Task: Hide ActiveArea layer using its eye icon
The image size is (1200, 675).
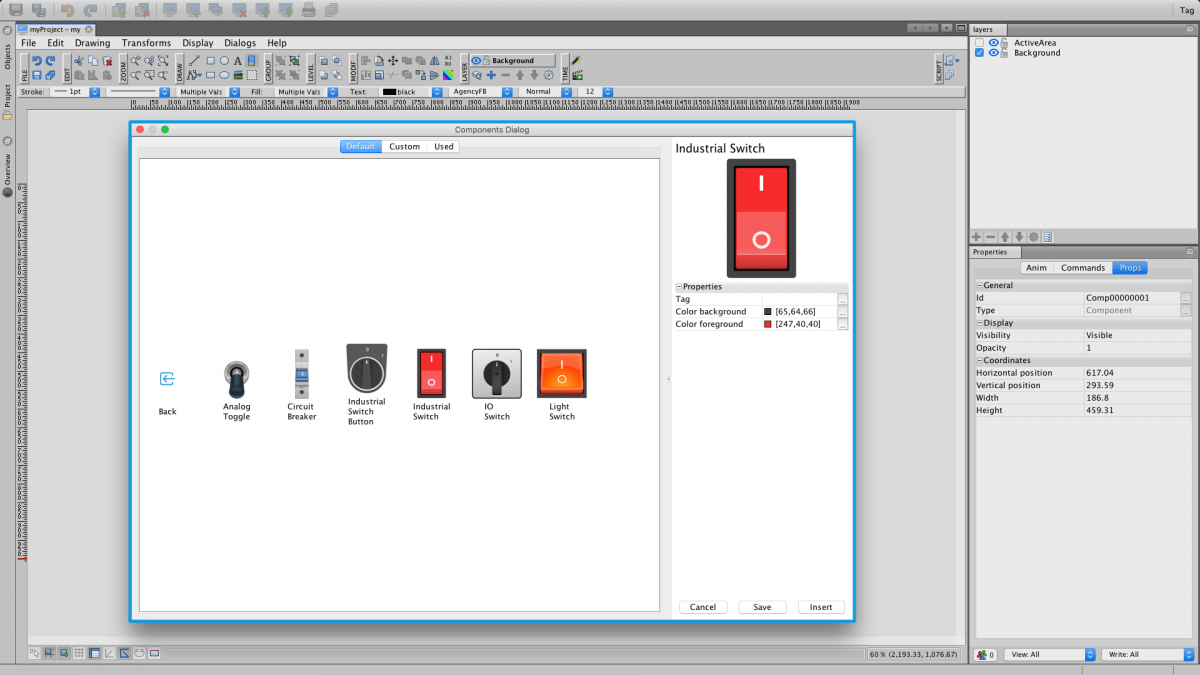Action: coord(993,43)
